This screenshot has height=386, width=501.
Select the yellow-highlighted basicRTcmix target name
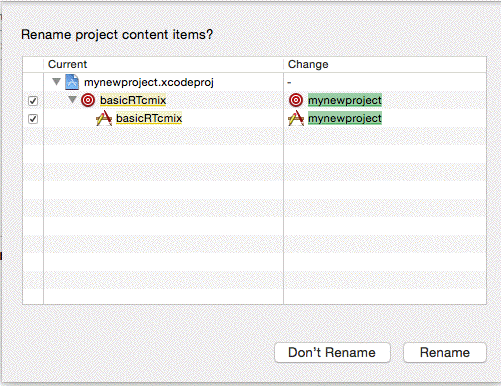click(x=133, y=100)
